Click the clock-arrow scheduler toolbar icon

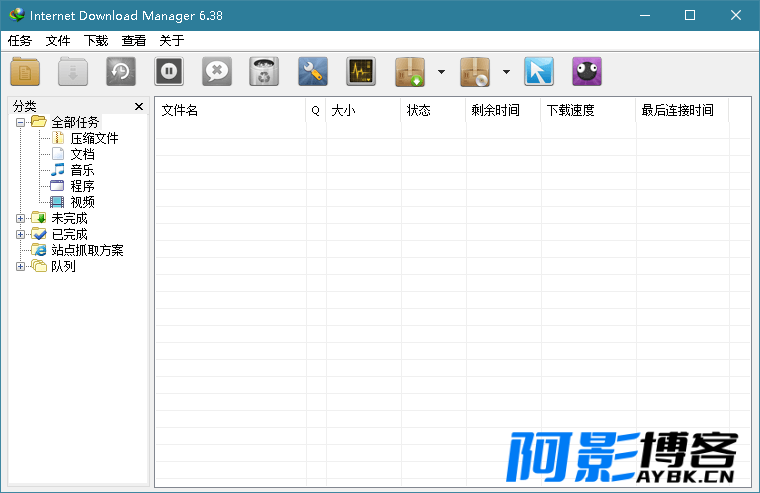click(x=121, y=72)
